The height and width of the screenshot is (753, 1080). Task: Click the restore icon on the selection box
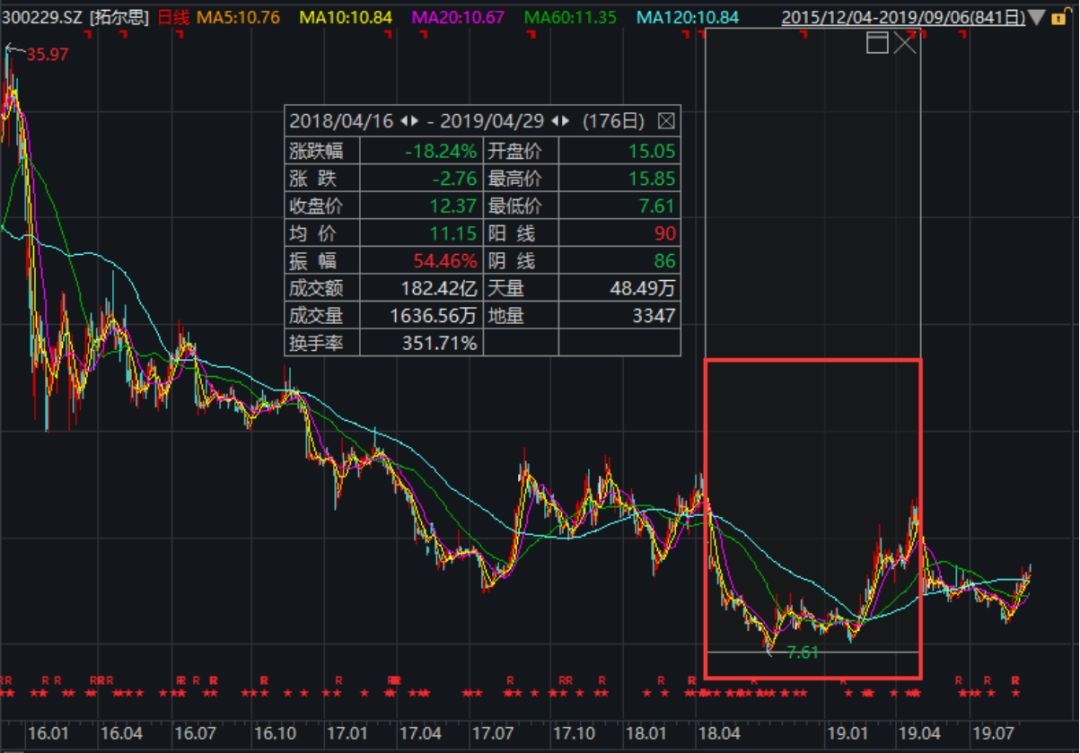tap(877, 42)
